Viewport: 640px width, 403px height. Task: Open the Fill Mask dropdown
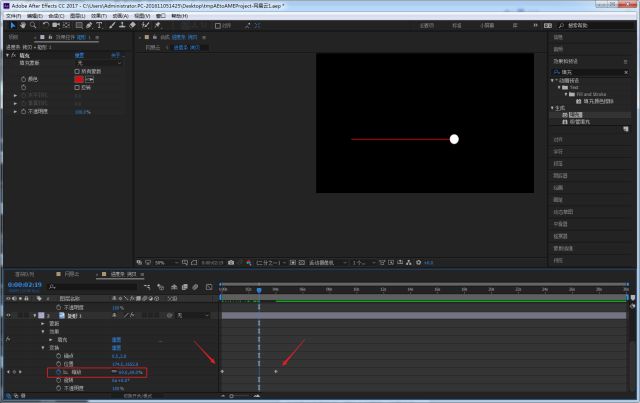99,63
